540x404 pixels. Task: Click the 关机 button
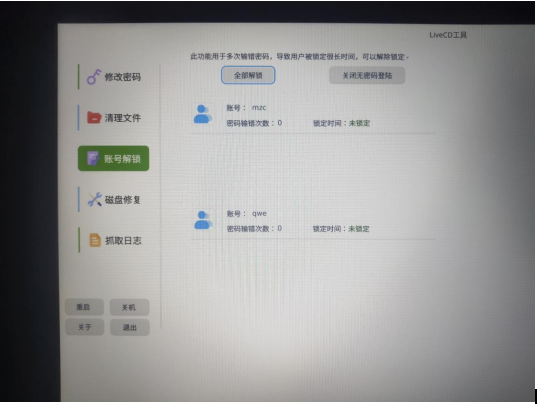click(x=129, y=307)
